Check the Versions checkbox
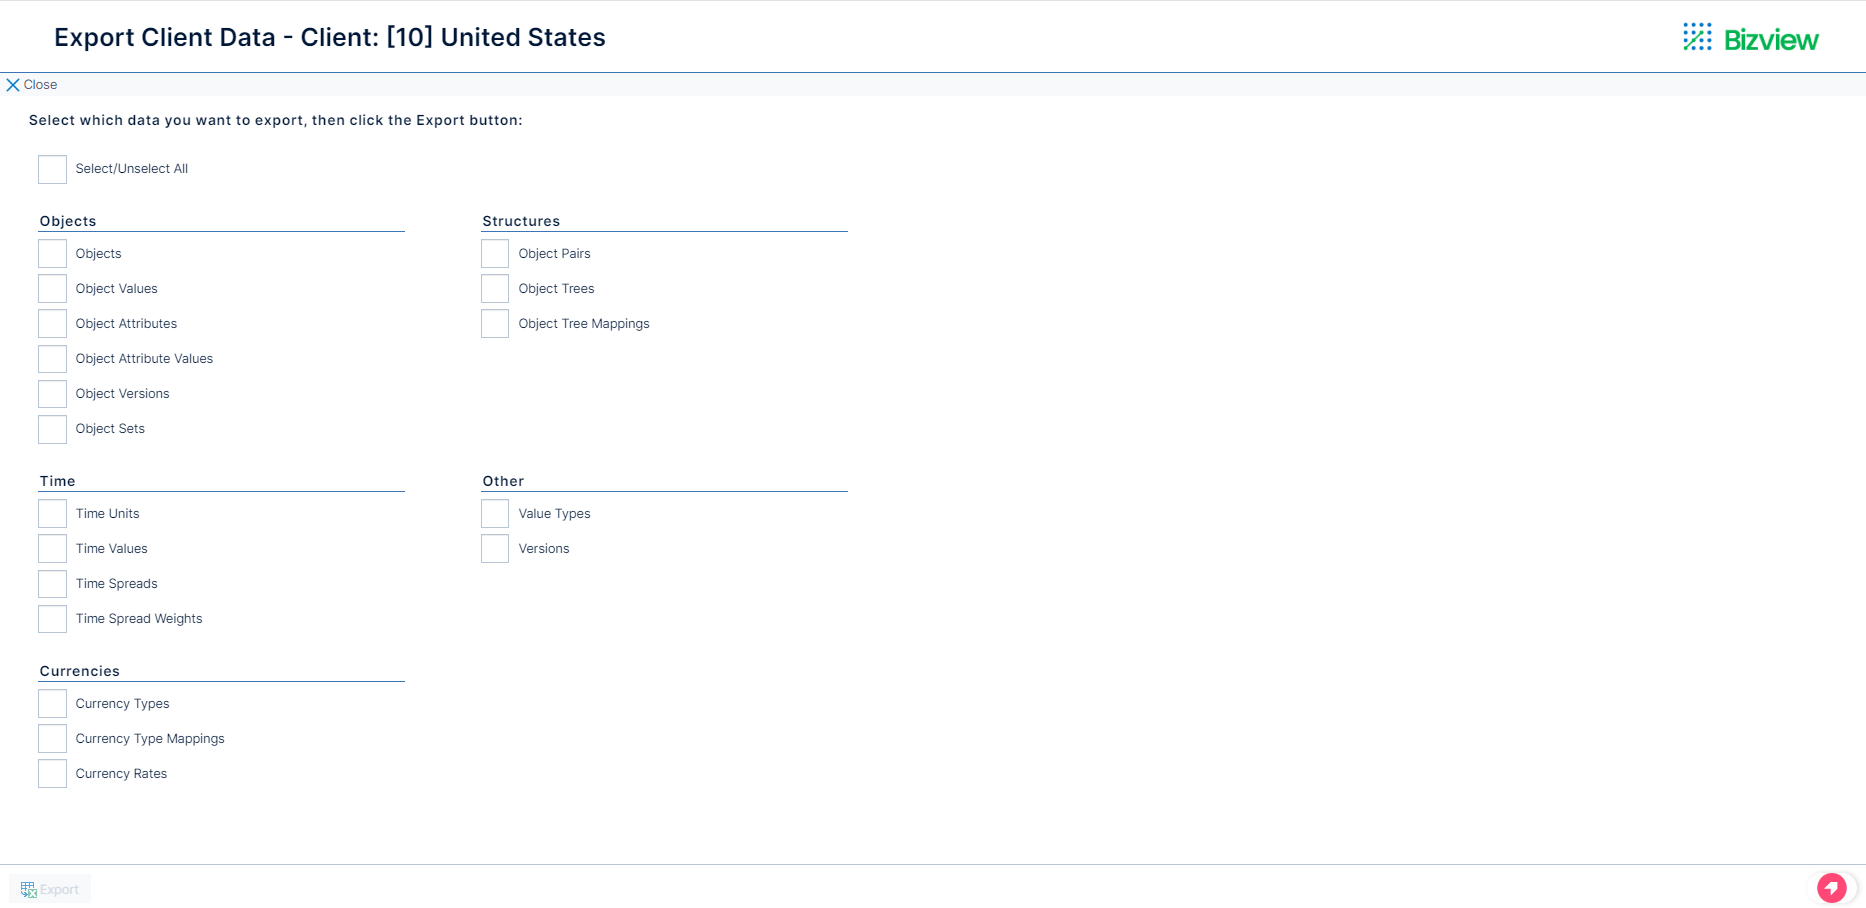This screenshot has width=1866, height=908. [495, 549]
